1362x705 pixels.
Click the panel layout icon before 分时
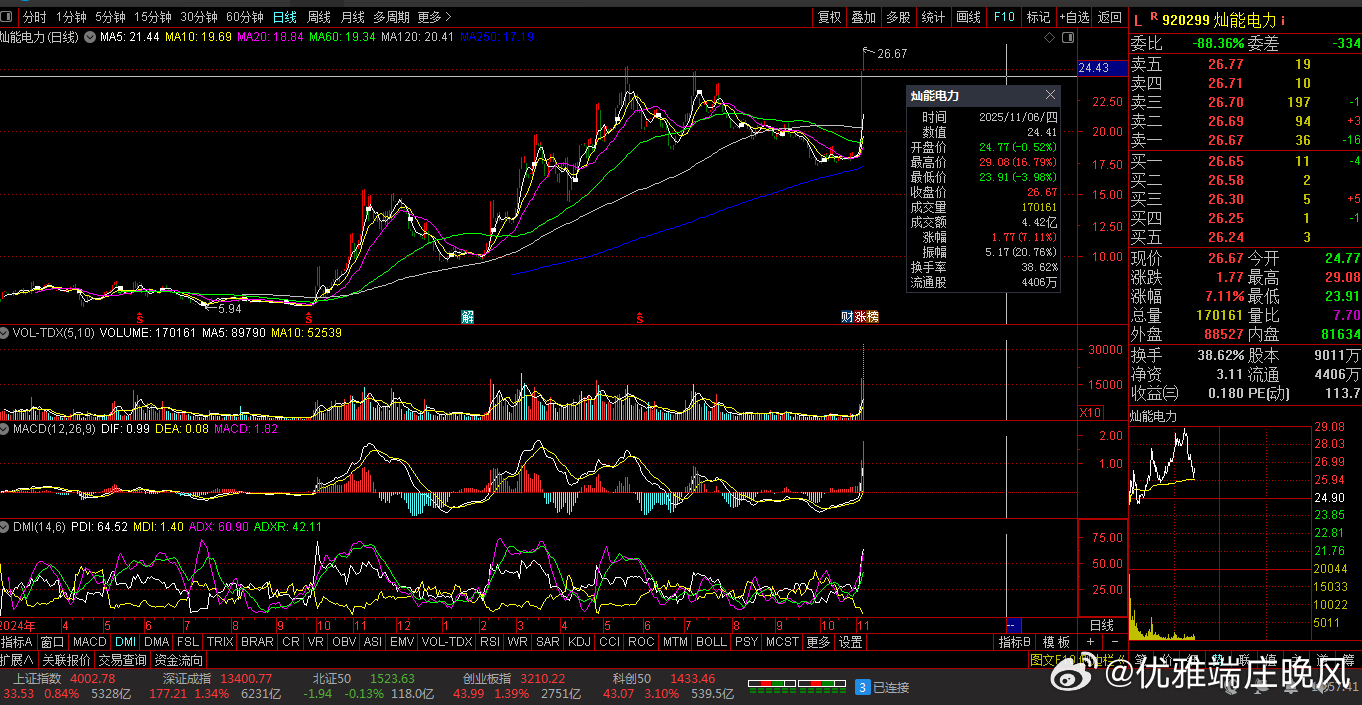pos(9,17)
